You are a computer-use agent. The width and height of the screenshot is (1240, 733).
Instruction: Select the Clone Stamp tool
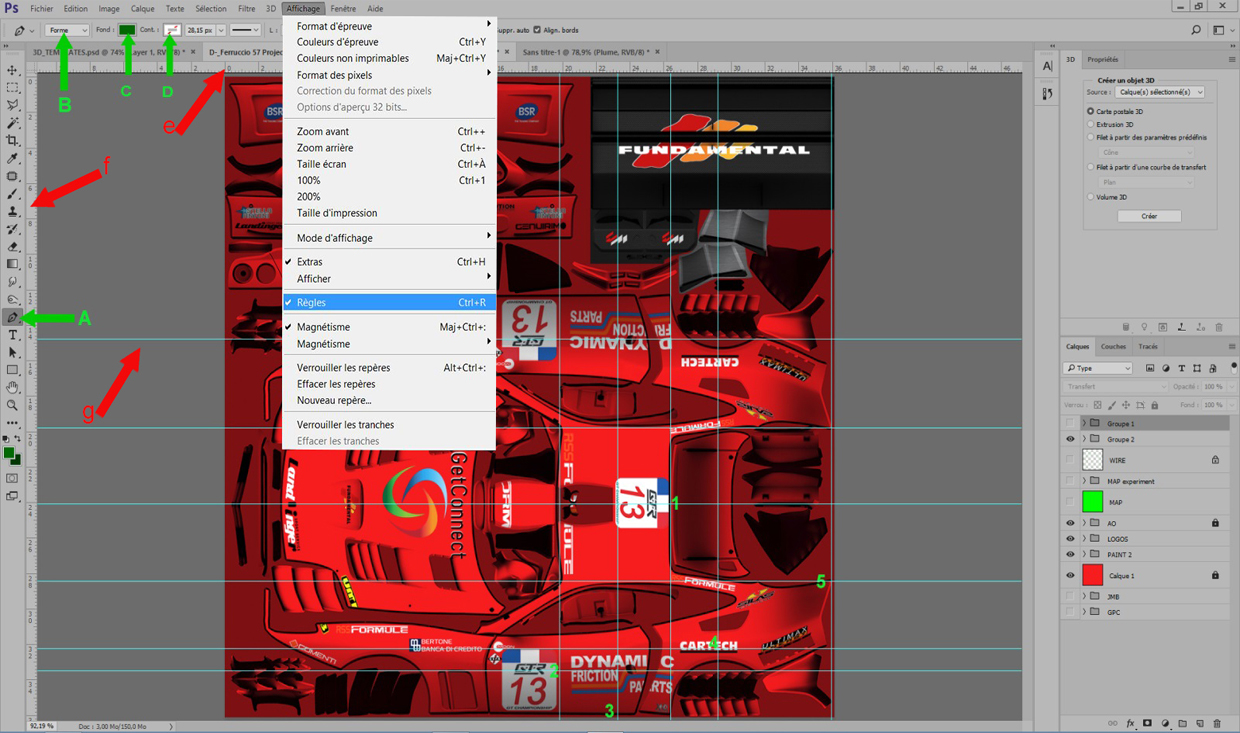point(13,212)
